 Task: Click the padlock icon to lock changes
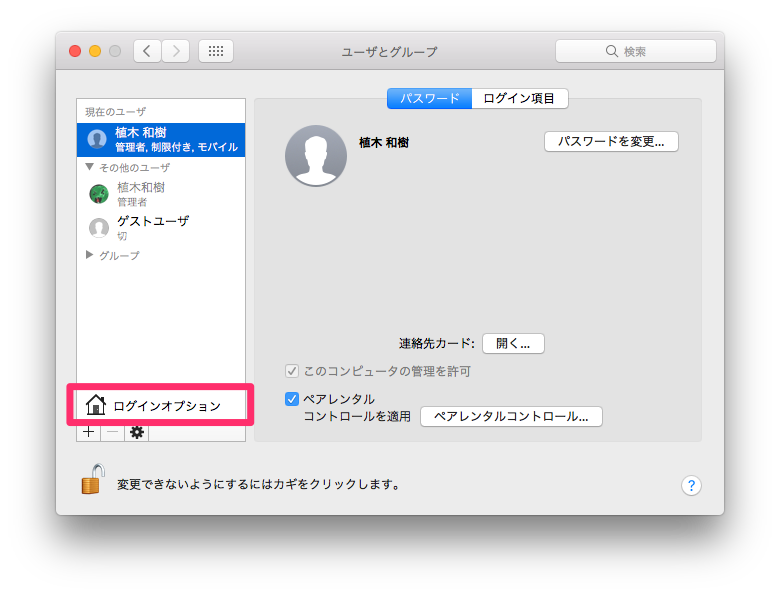(x=93, y=479)
